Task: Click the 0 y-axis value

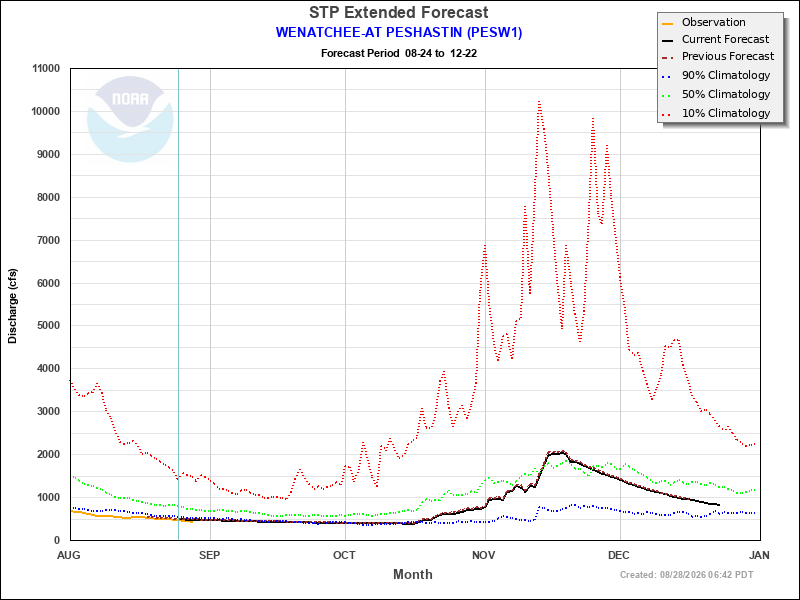Action: pyautogui.click(x=57, y=540)
